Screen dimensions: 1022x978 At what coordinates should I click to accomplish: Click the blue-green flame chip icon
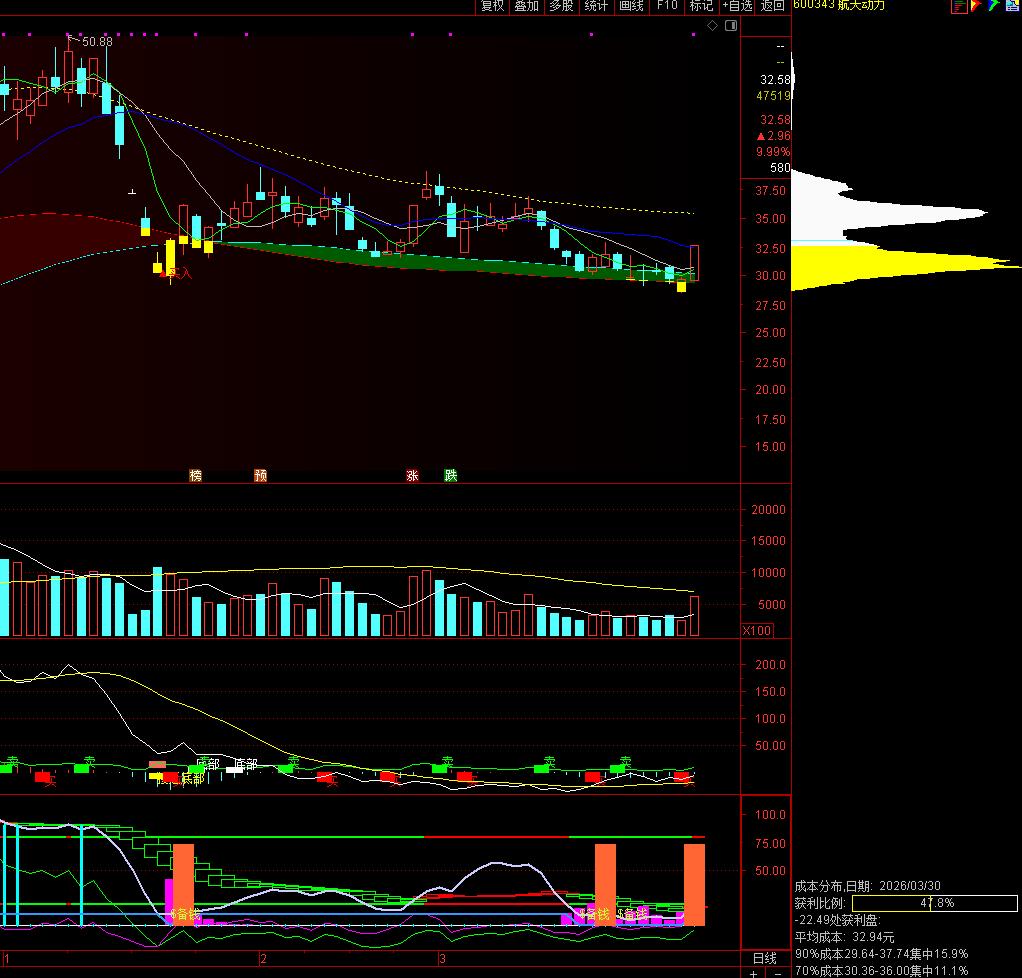(993, 6)
